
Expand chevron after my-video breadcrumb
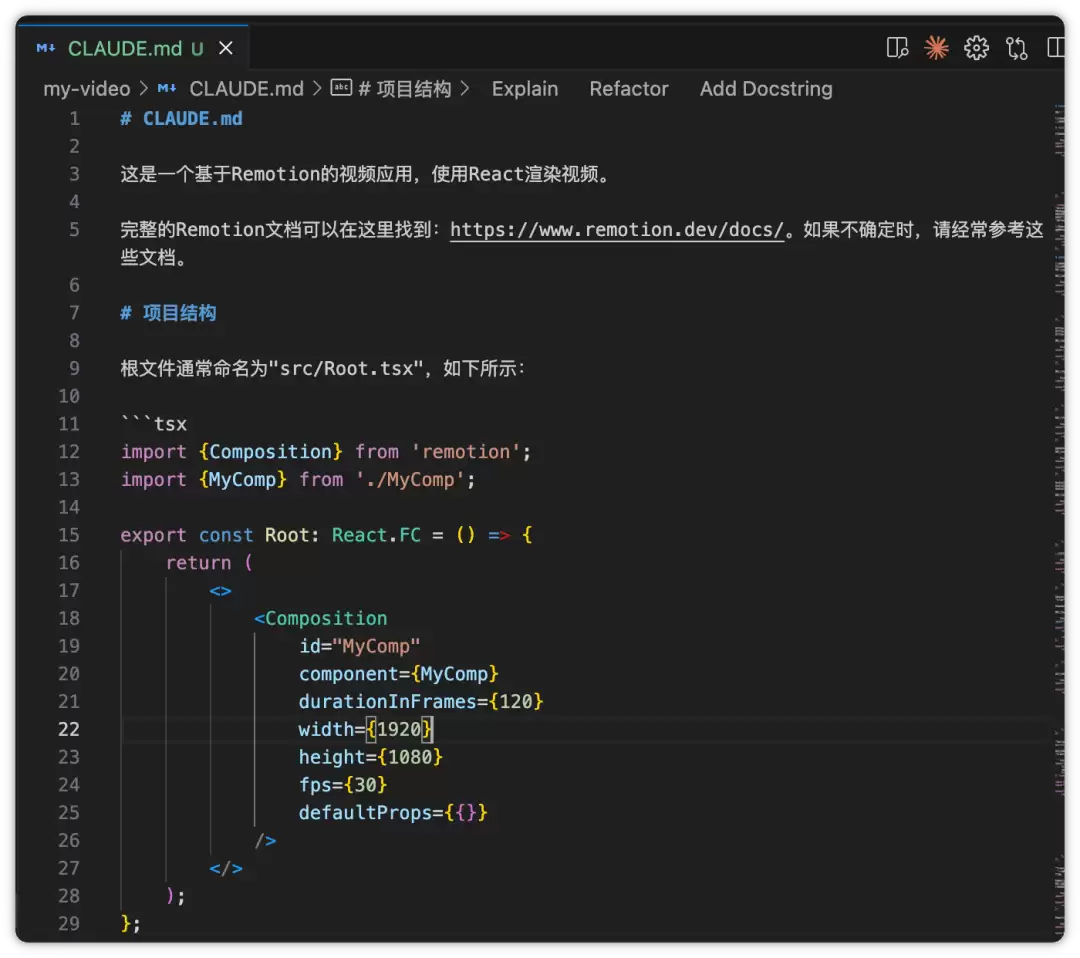click(143, 89)
